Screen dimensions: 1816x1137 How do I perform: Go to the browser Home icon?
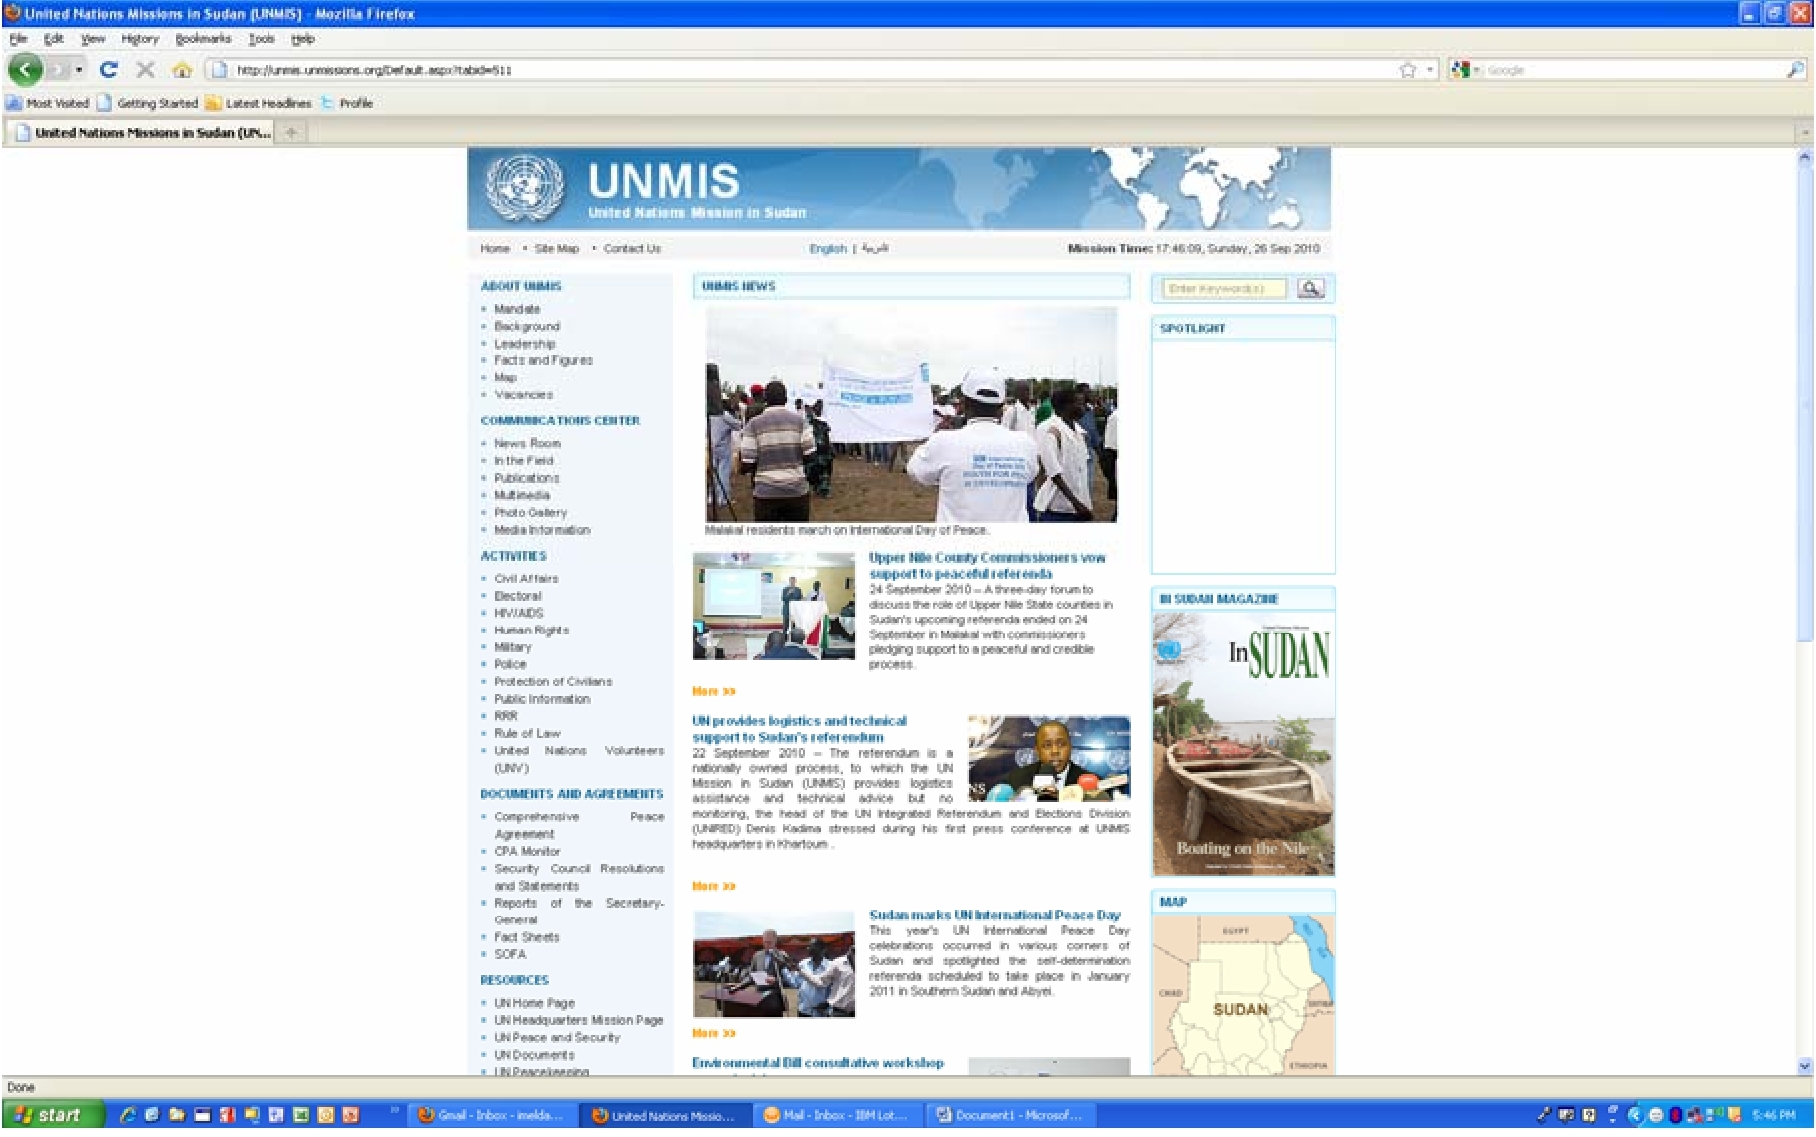point(181,70)
